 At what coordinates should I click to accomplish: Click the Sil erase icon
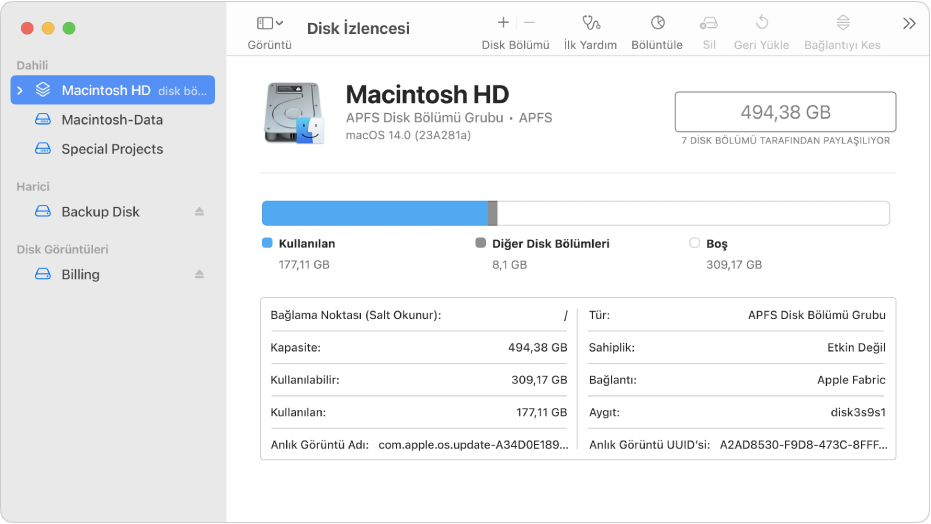coord(709,23)
